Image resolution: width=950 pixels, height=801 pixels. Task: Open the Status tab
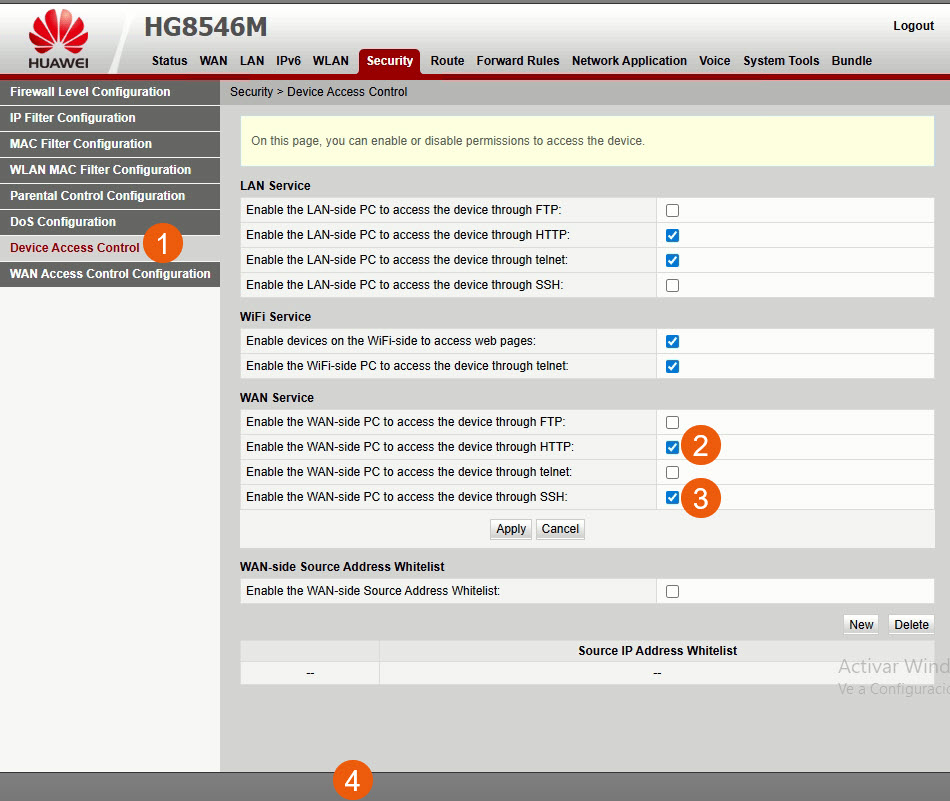point(169,61)
